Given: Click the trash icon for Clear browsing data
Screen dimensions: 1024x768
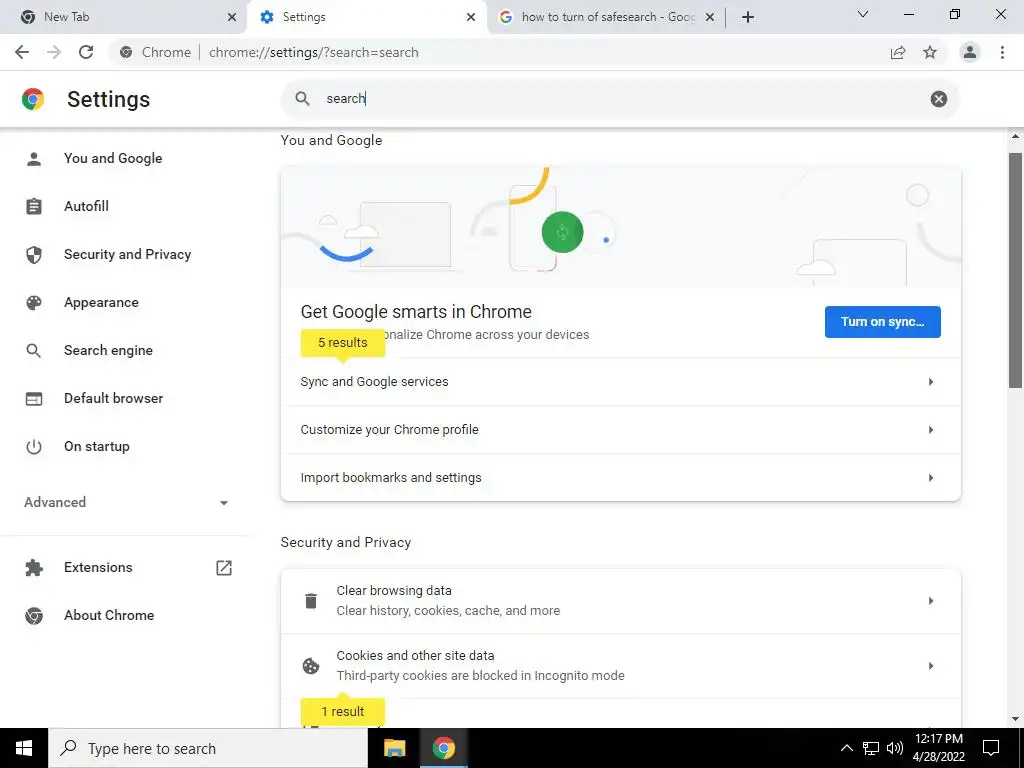Looking at the screenshot, I should 311,601.
